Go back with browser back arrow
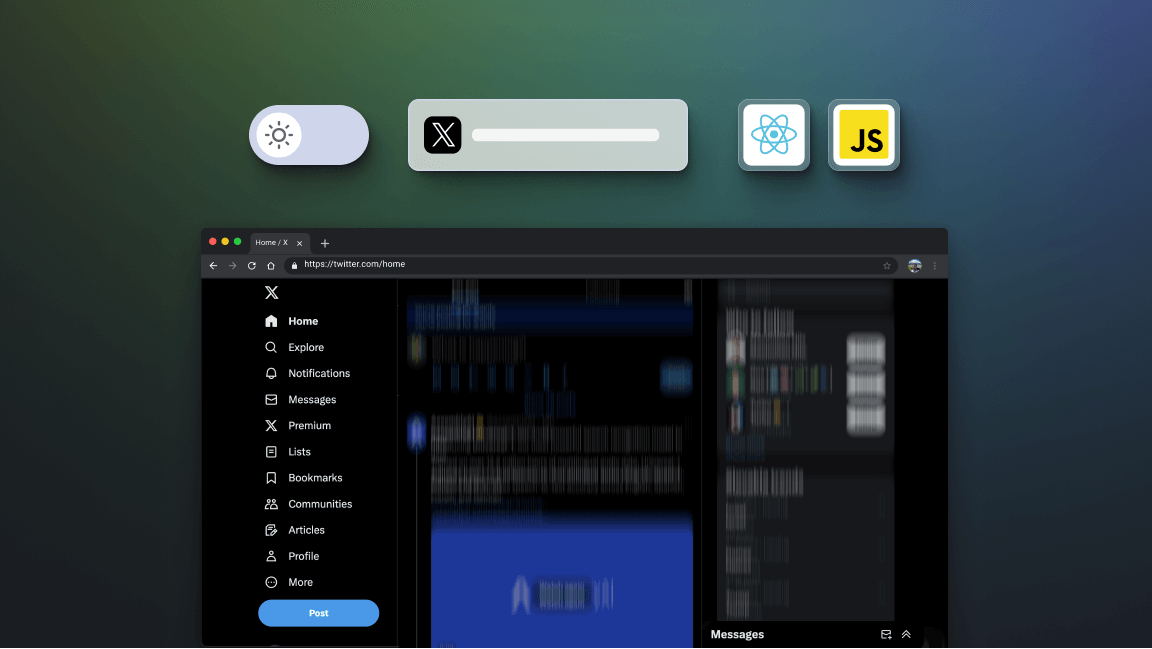 (213, 265)
